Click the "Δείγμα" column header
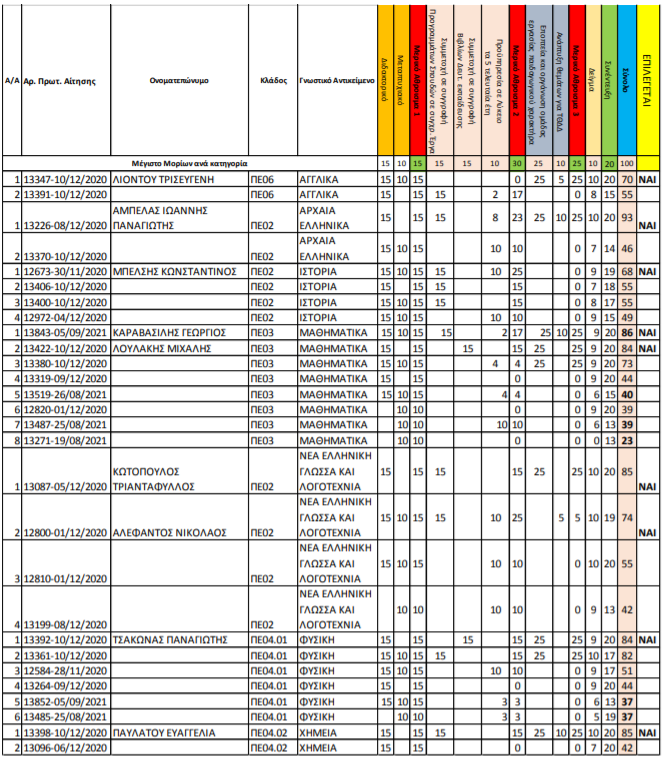The image size is (663, 757). tap(592, 81)
